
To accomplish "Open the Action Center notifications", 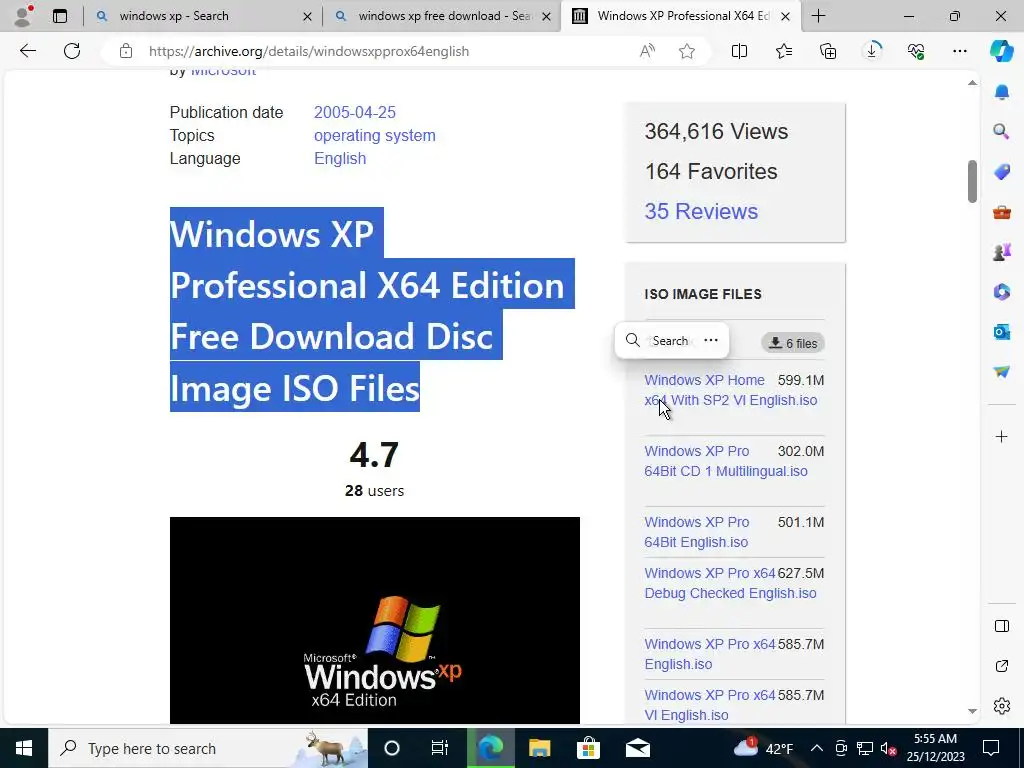I will pos(991,748).
